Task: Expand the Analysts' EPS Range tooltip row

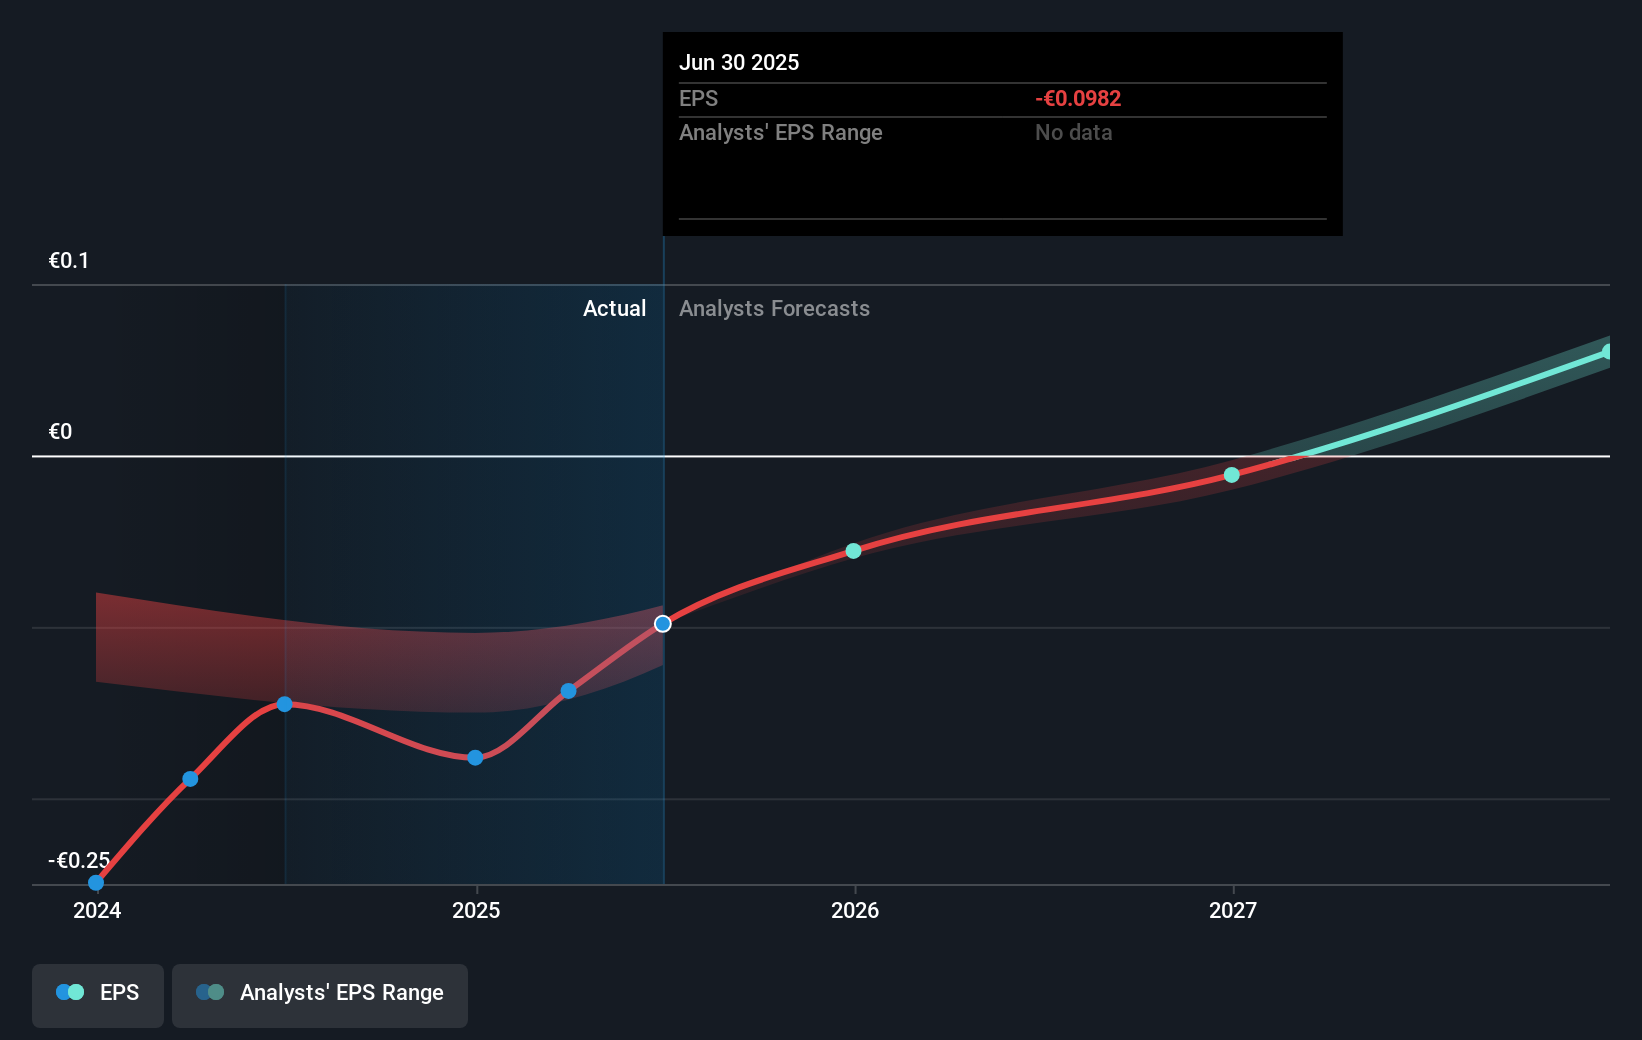Action: pyautogui.click(x=781, y=132)
